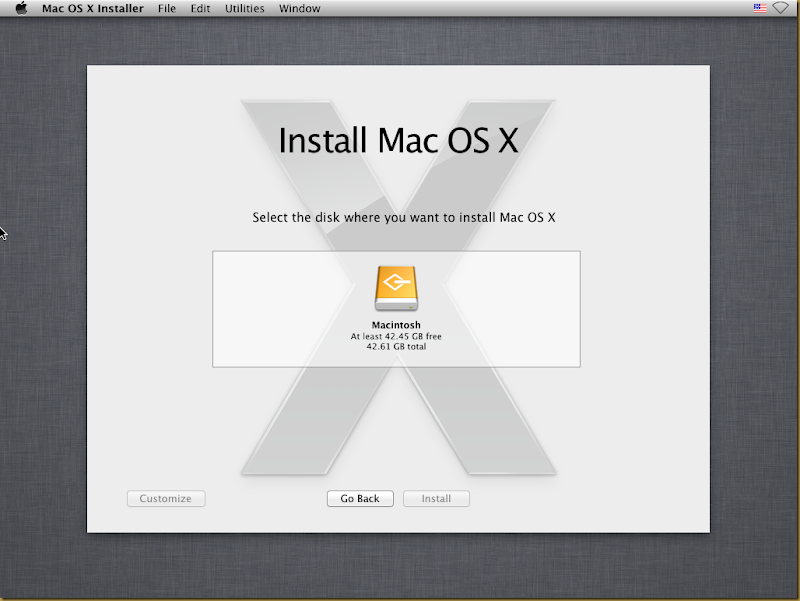Click the Customize button
800x601 pixels.
tap(166, 498)
